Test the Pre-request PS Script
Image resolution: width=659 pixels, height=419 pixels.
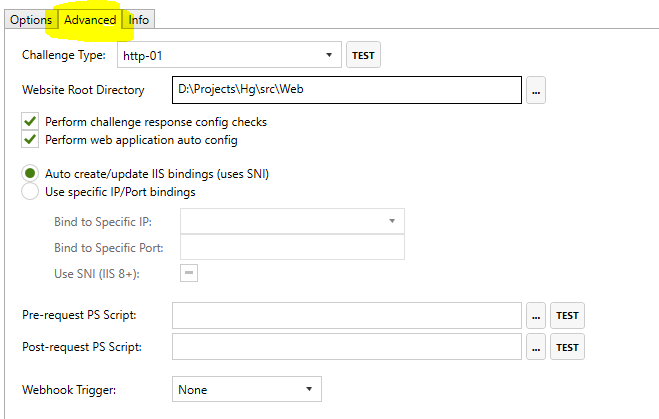coord(567,316)
